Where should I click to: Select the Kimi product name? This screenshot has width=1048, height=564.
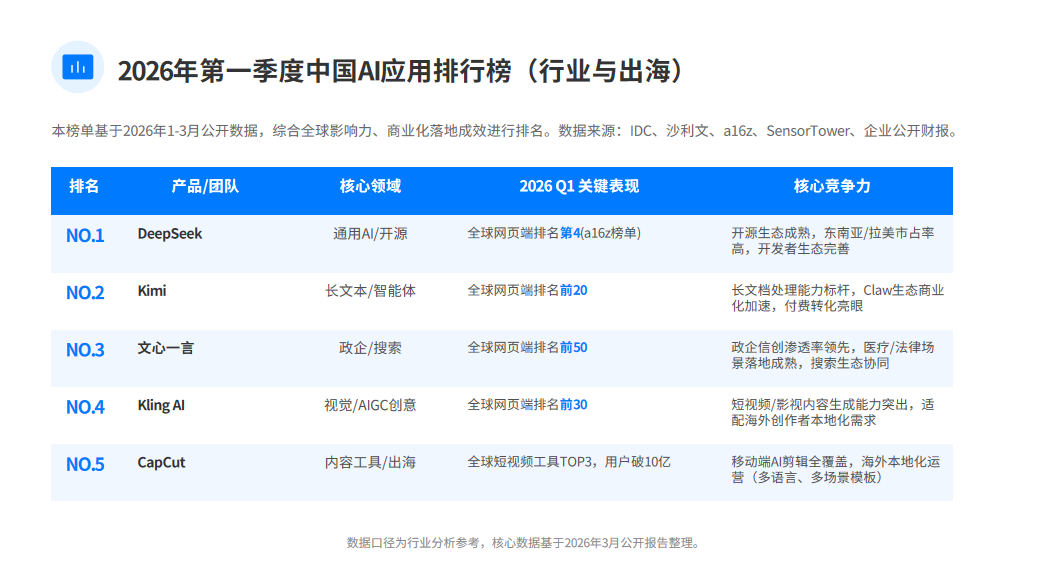(152, 291)
